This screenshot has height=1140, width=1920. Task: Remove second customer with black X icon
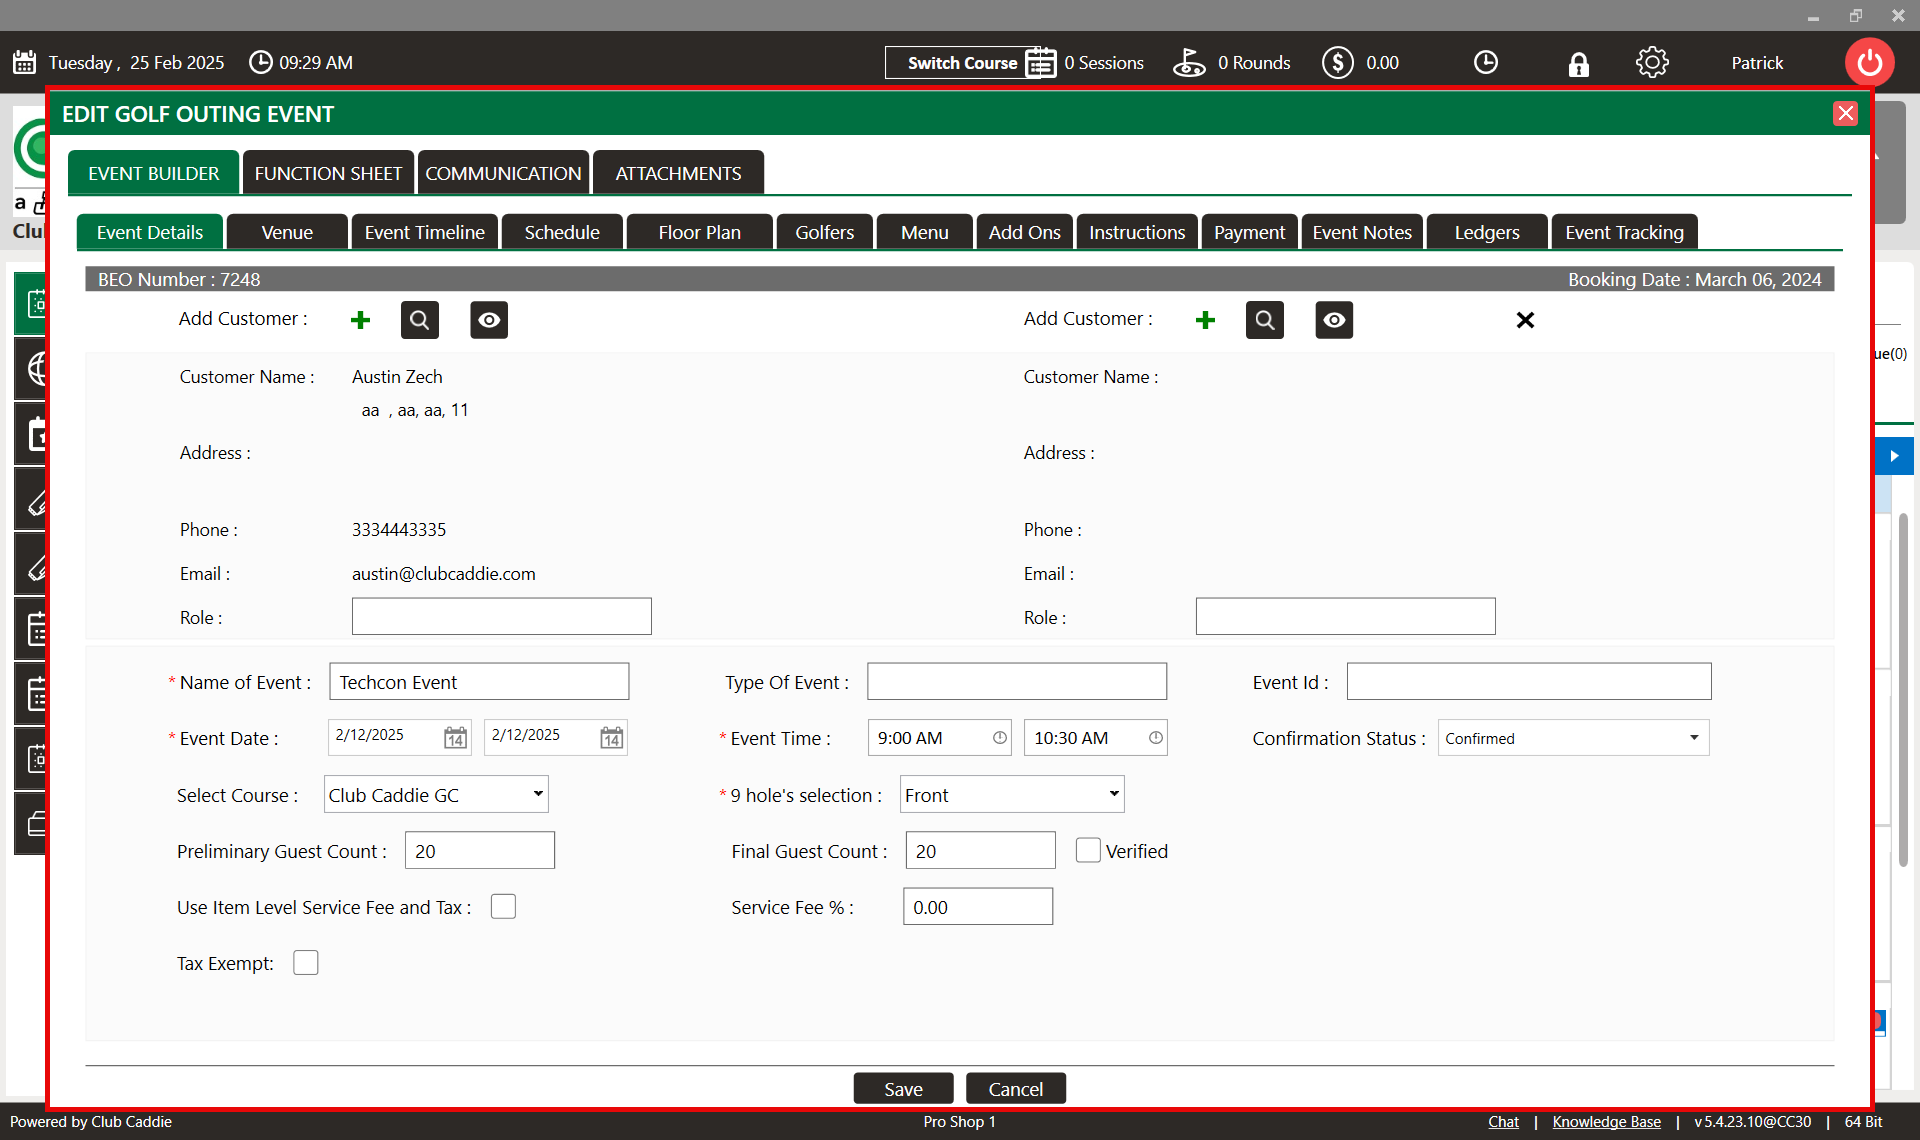pyautogui.click(x=1525, y=320)
